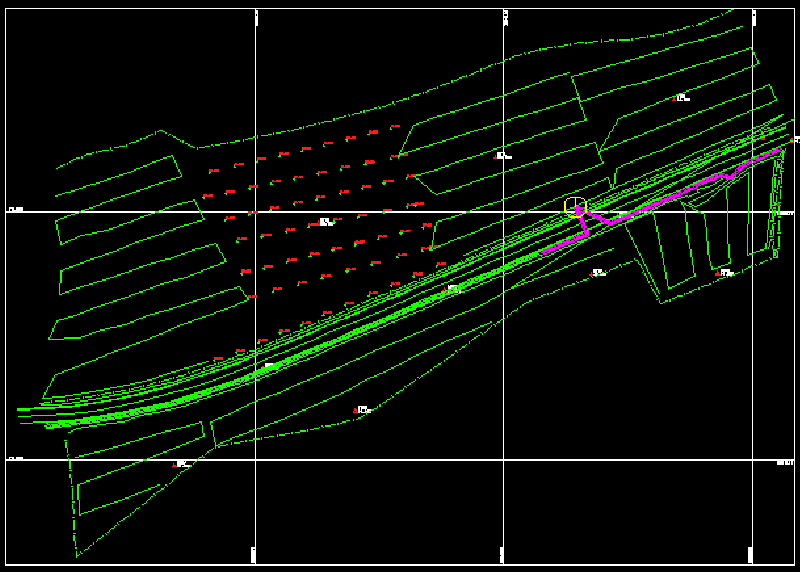Click coordinate label at top of middle vertical gridline
Screen dimensions: 800x572
pyautogui.click(x=505, y=15)
